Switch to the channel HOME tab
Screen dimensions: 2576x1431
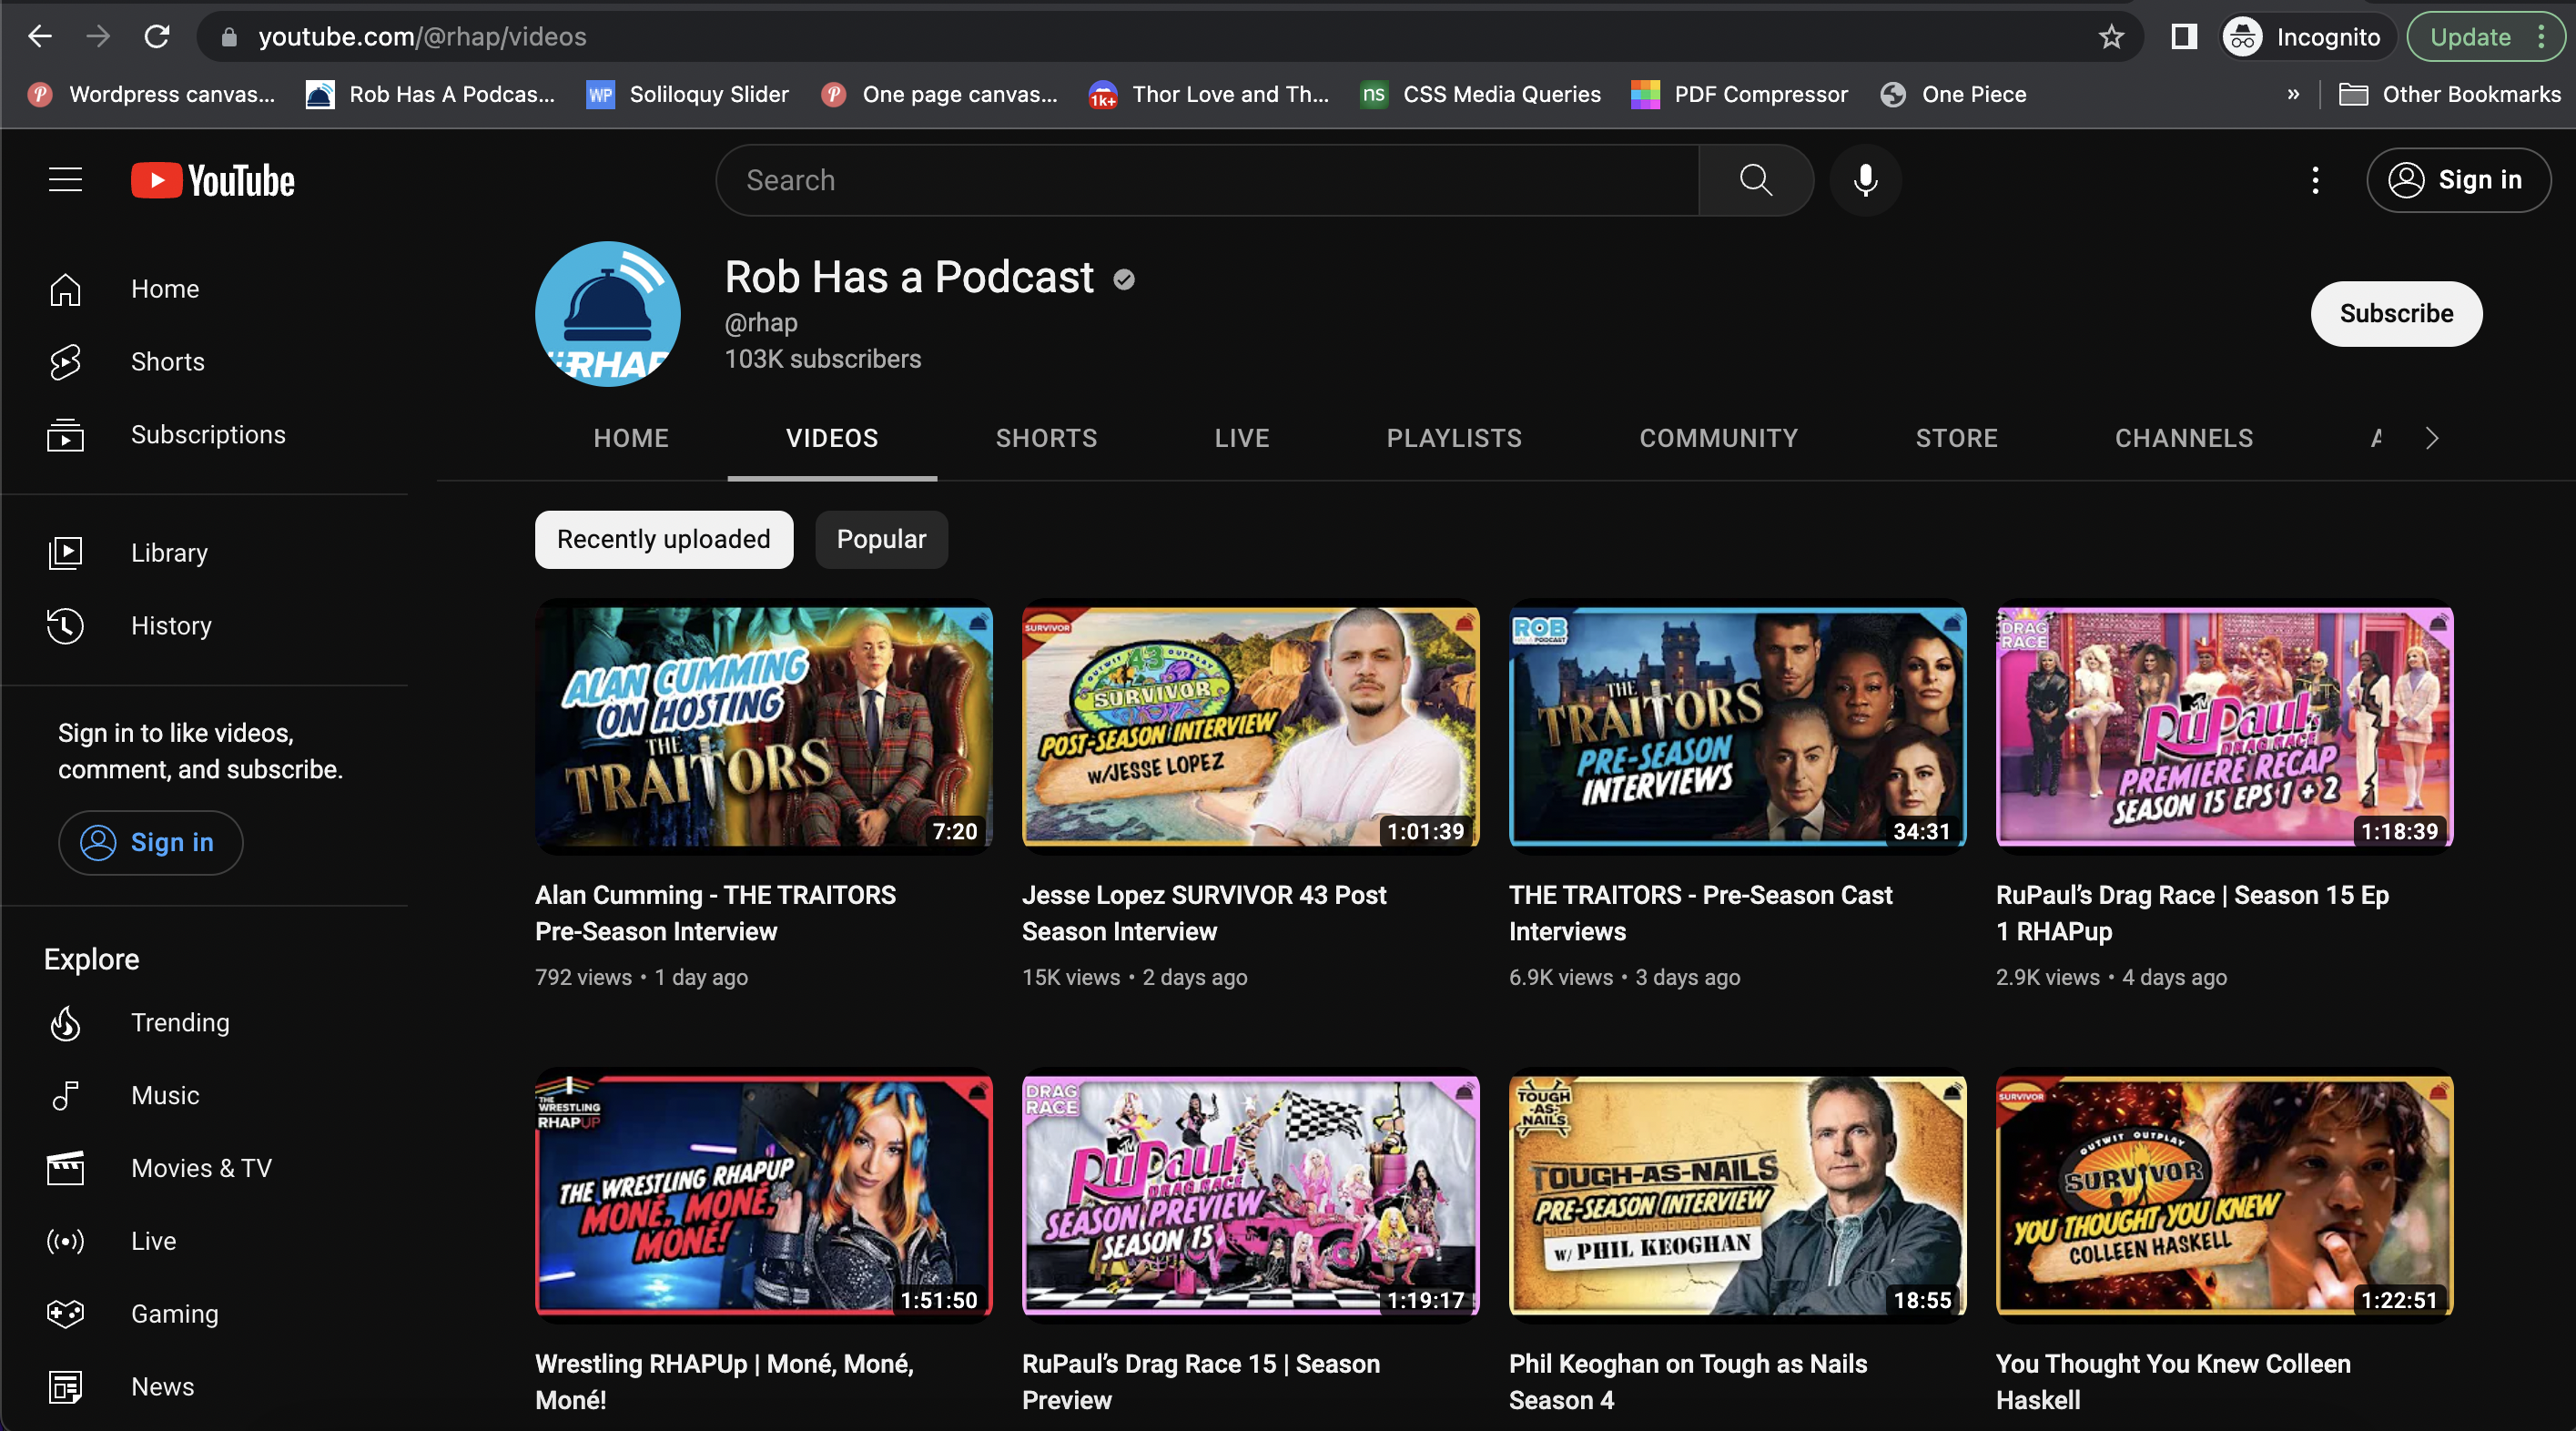point(631,438)
